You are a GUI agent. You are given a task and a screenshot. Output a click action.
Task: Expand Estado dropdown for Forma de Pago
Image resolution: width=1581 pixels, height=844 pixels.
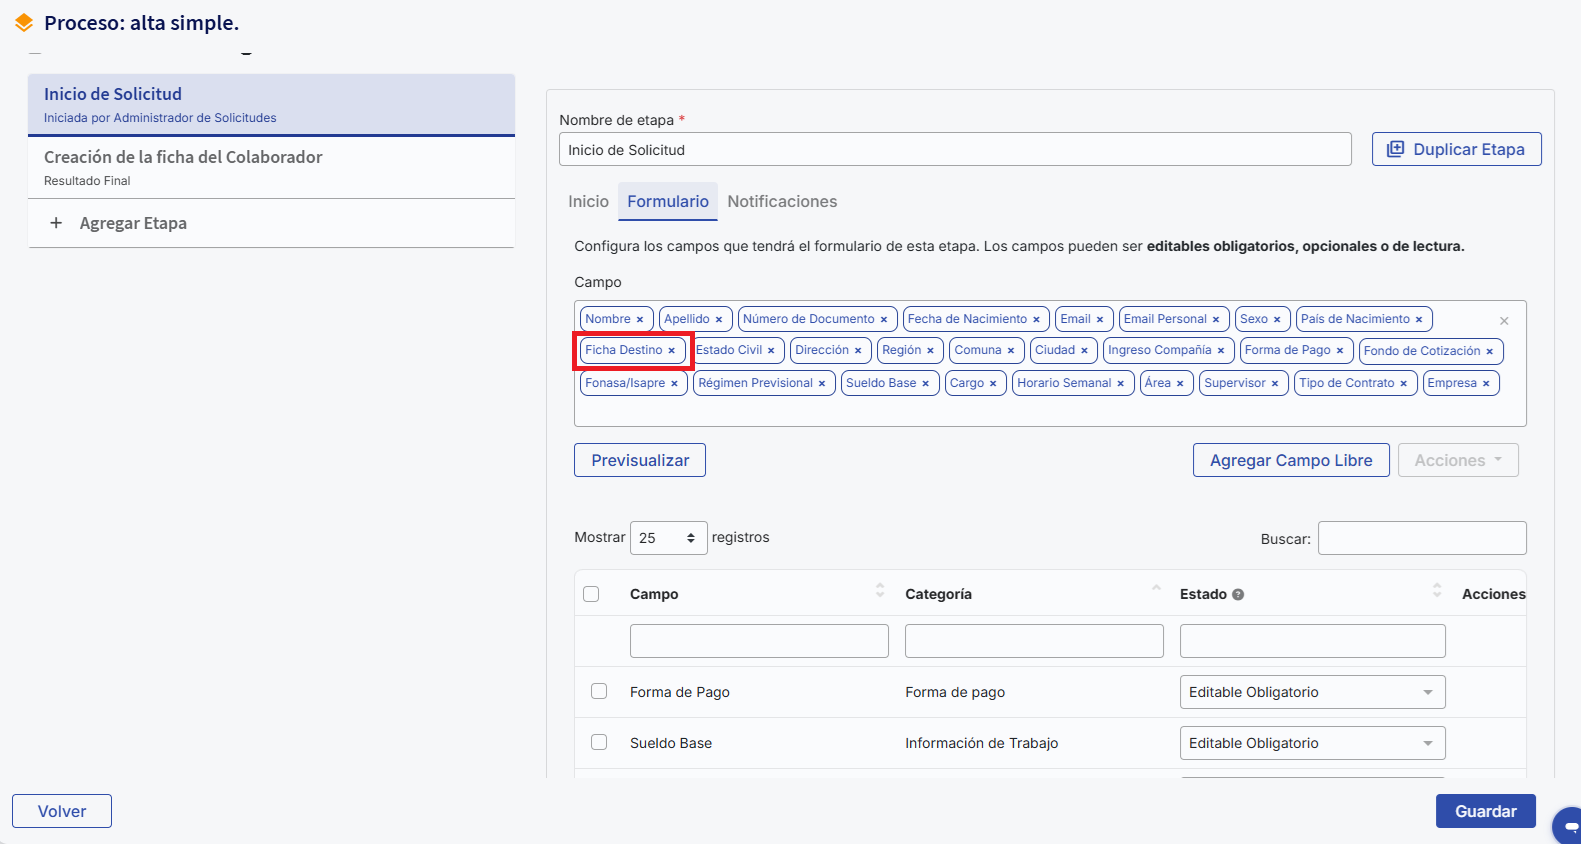click(1312, 692)
